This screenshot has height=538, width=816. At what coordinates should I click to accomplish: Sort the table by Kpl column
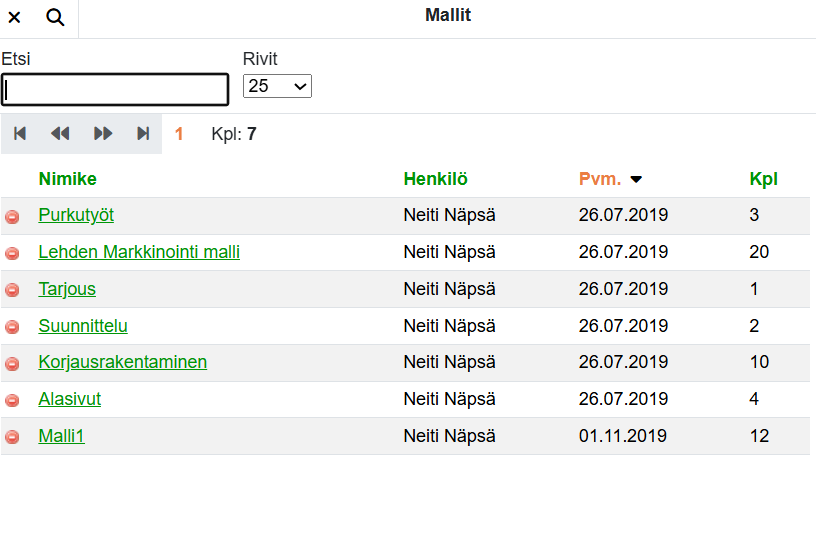[763, 179]
